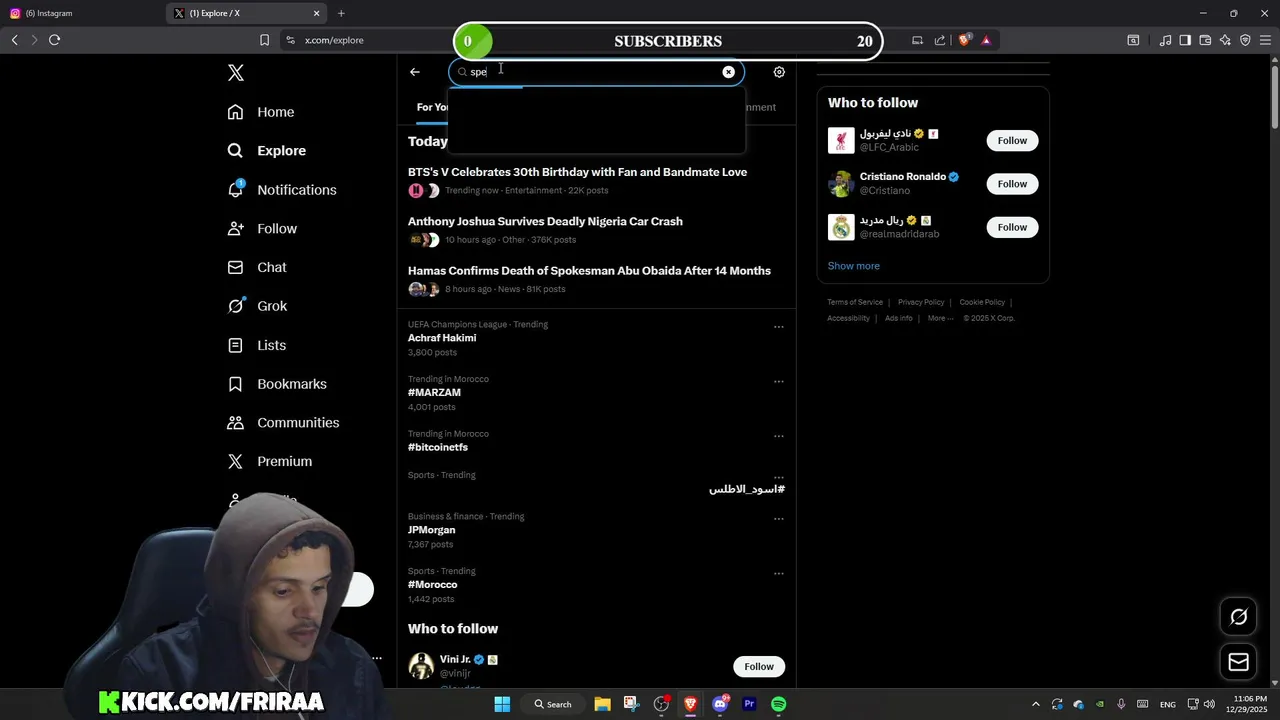Viewport: 1280px width, 720px height.
Task: Open Terms of Service link
Action: point(855,302)
